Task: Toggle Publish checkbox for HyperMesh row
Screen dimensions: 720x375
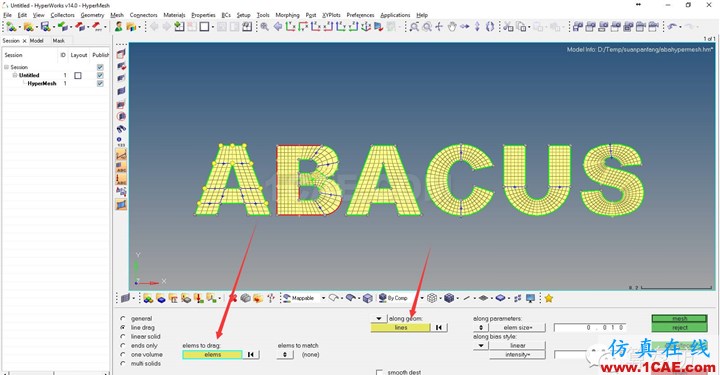Action: click(100, 84)
